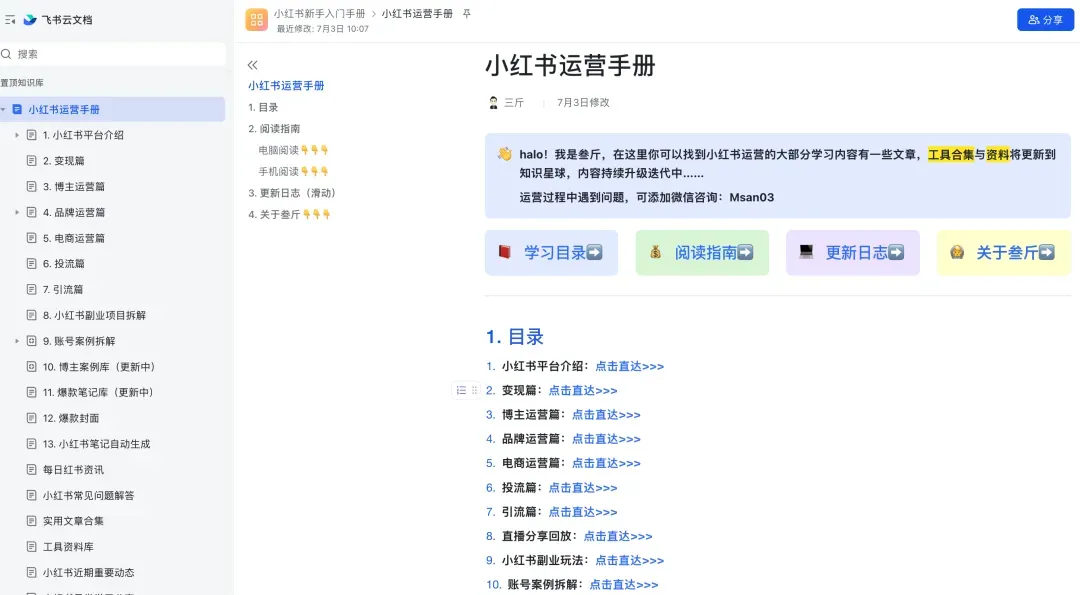Select 工具资料库 in the sidebar tree
The width and height of the screenshot is (1080, 595).
[68, 547]
